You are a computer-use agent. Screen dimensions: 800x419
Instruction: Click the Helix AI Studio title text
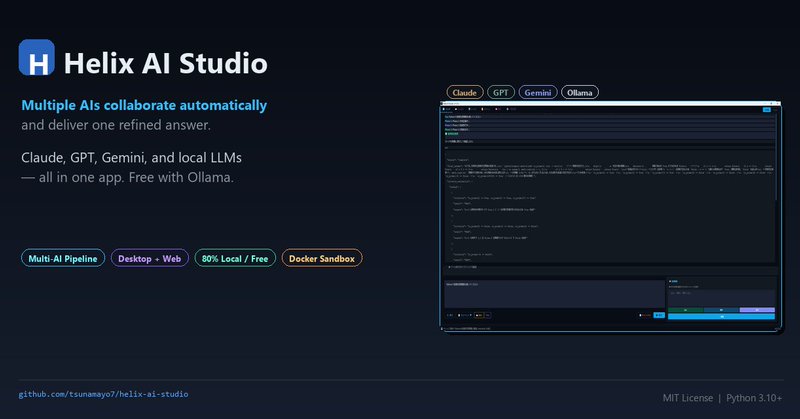(x=165, y=62)
